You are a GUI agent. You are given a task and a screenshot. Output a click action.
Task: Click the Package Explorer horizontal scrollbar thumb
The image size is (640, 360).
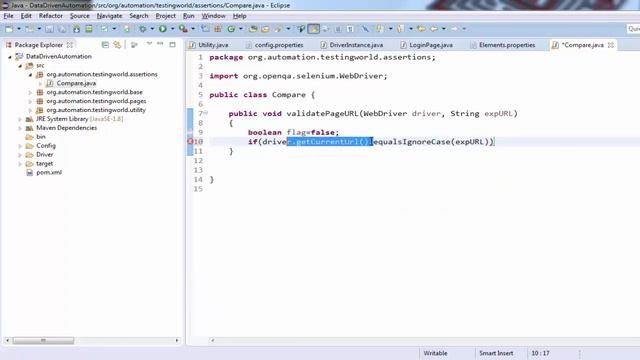tap(43, 340)
